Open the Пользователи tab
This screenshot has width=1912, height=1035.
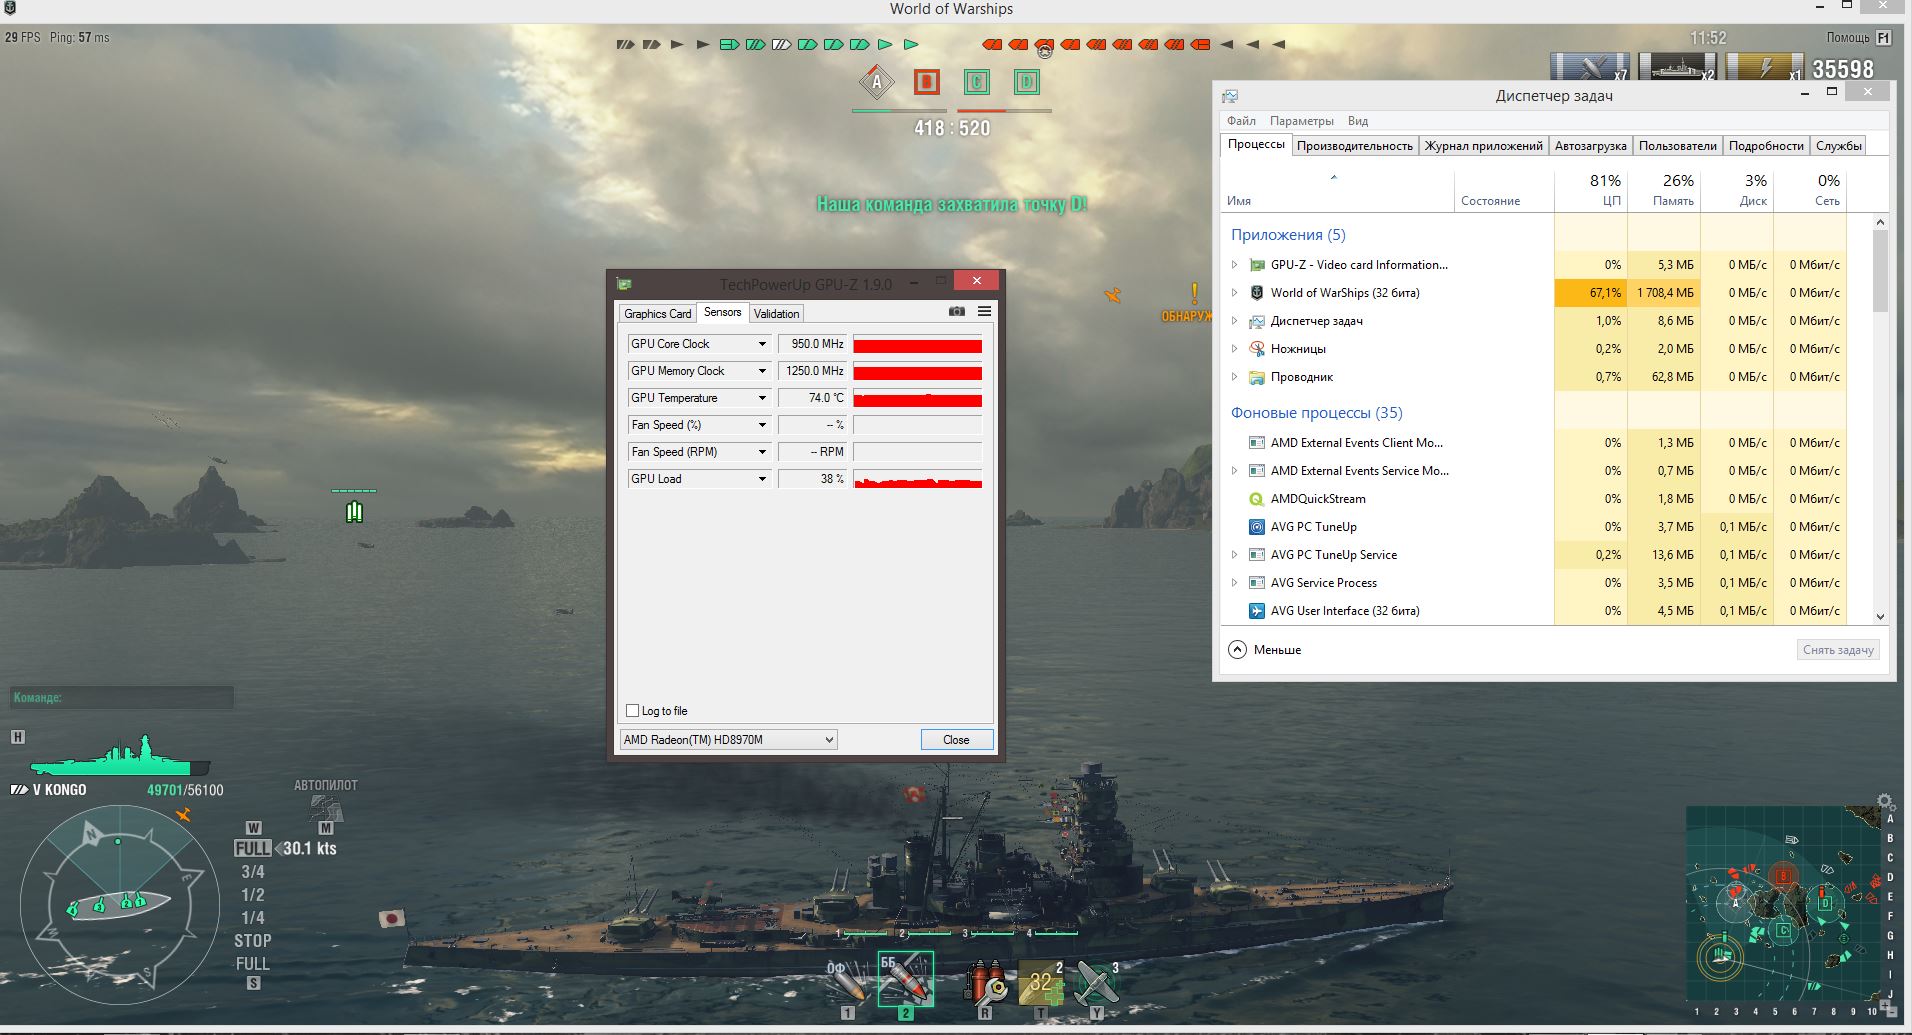click(1677, 146)
